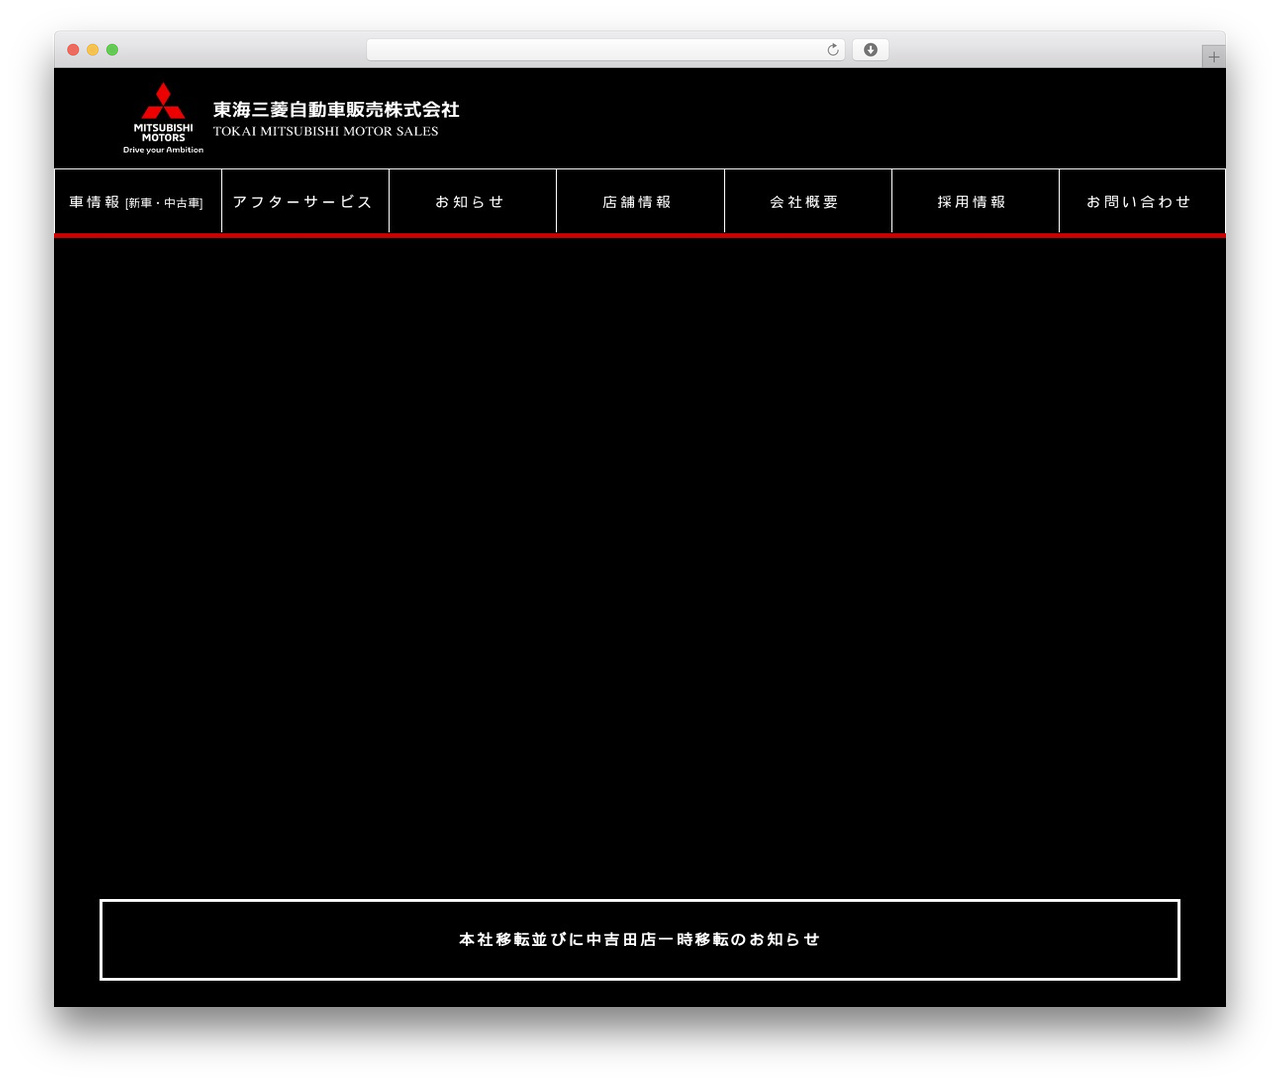Image resolution: width=1280 pixels, height=1084 pixels.
Task: Add a new browser tab
Action: 1213,57
